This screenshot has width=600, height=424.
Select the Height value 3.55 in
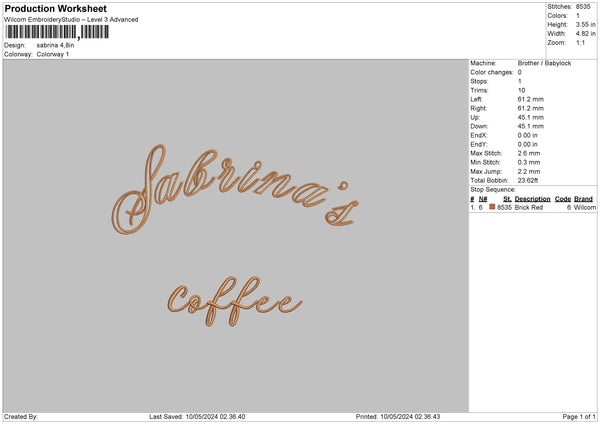(586, 24)
